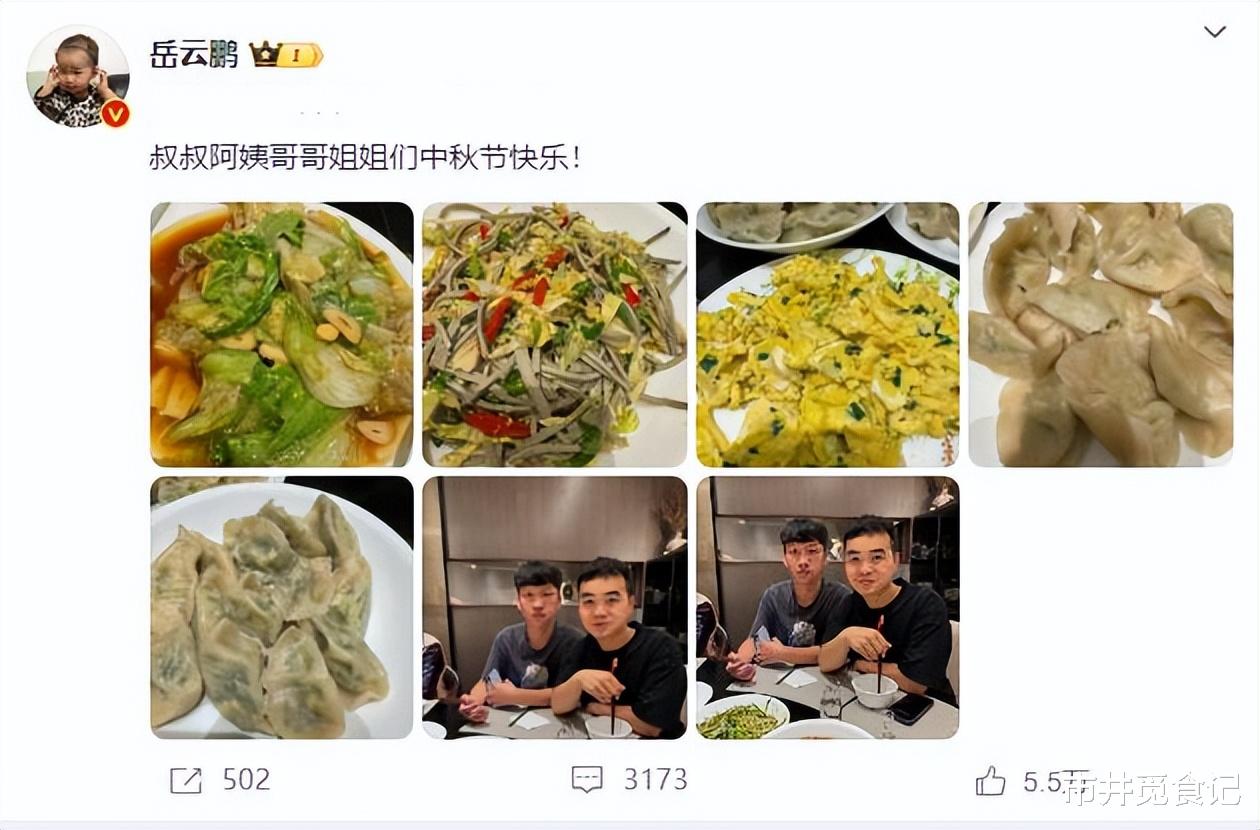Open the first photo of two men dining

[555, 608]
